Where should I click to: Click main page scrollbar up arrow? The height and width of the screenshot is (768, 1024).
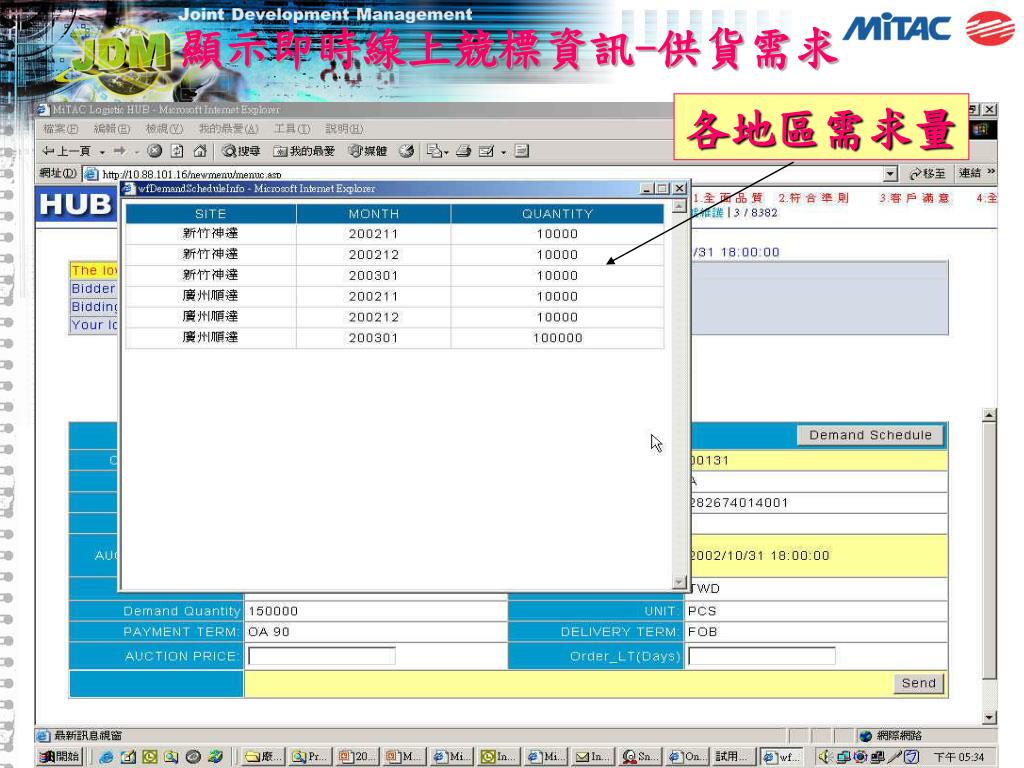pos(989,415)
